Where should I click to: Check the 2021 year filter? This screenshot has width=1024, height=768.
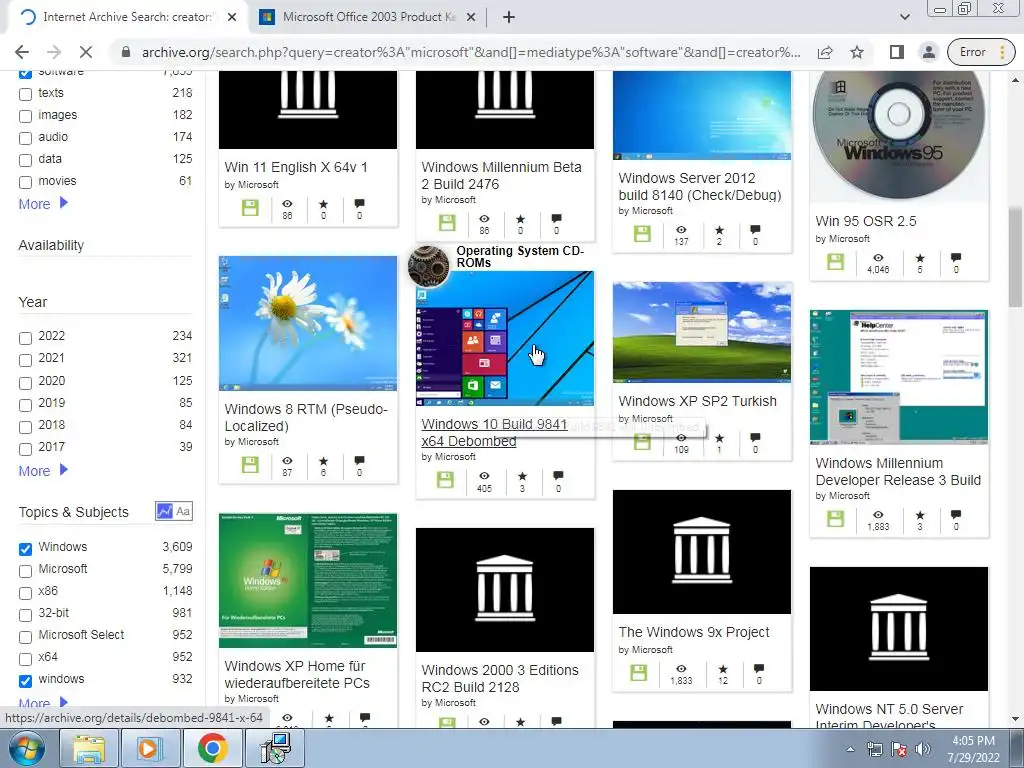point(25,360)
